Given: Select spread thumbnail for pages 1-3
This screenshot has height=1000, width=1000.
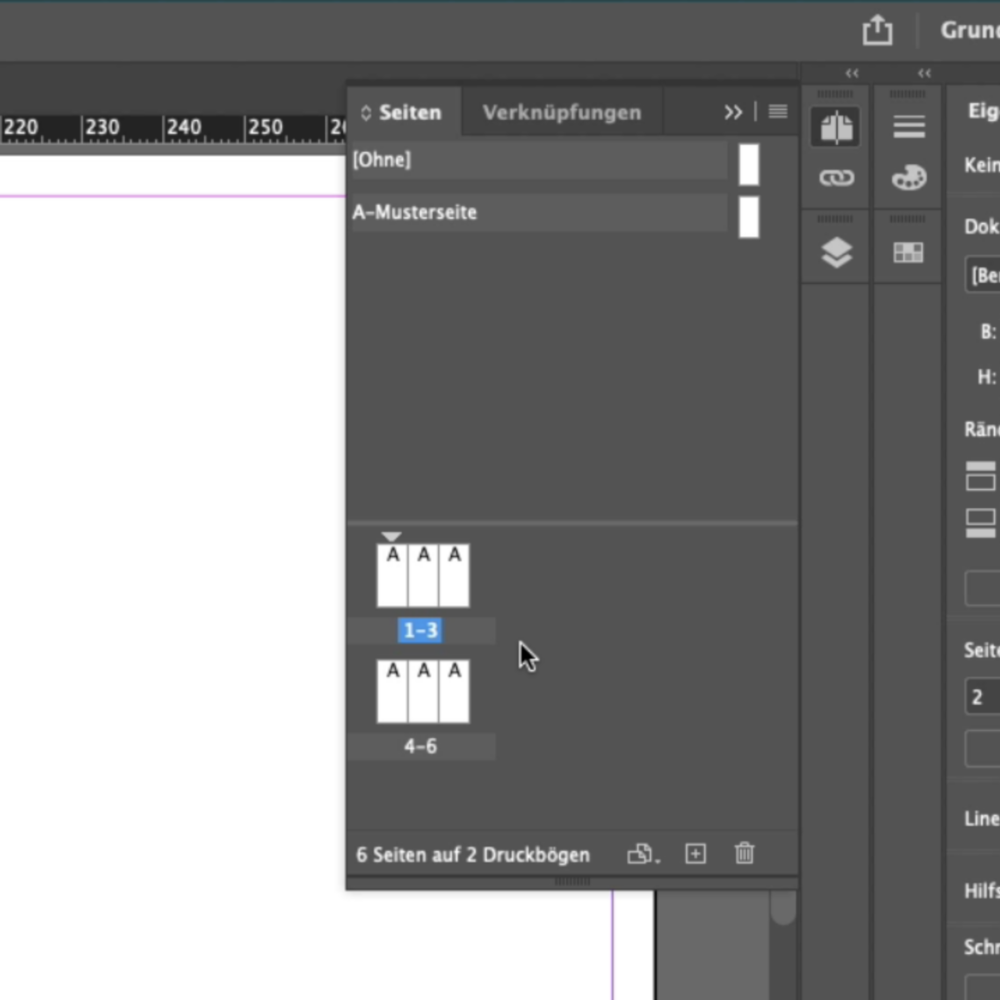Looking at the screenshot, I should pyautogui.click(x=423, y=575).
